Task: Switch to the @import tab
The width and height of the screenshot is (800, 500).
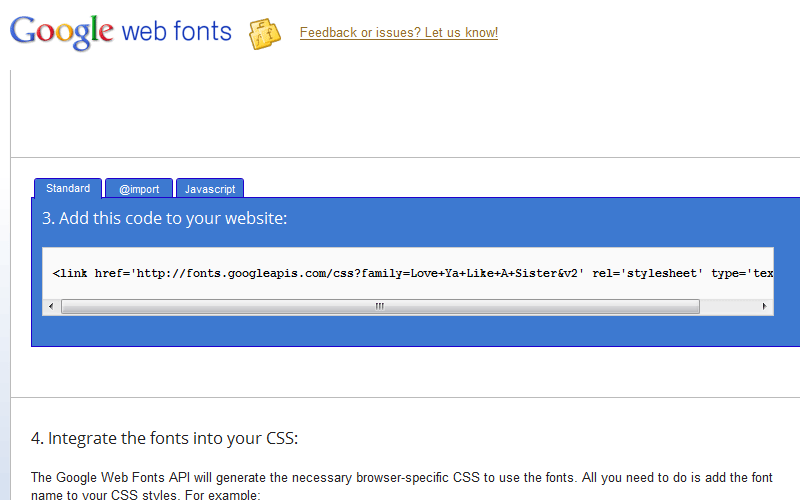Action: [139, 189]
